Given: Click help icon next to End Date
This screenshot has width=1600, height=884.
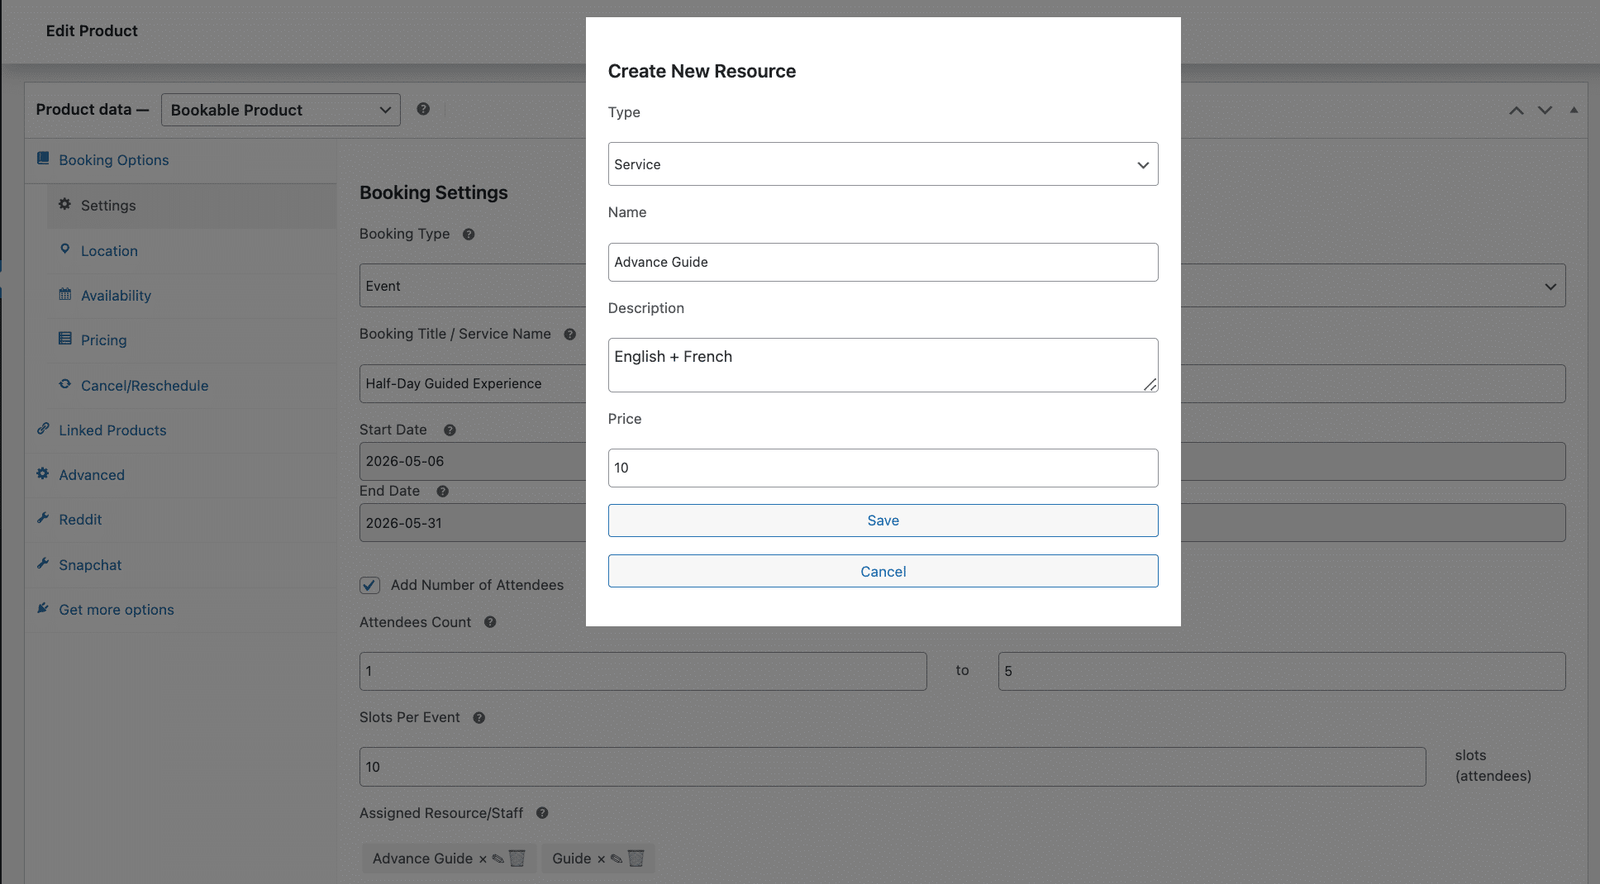Looking at the screenshot, I should pos(443,492).
